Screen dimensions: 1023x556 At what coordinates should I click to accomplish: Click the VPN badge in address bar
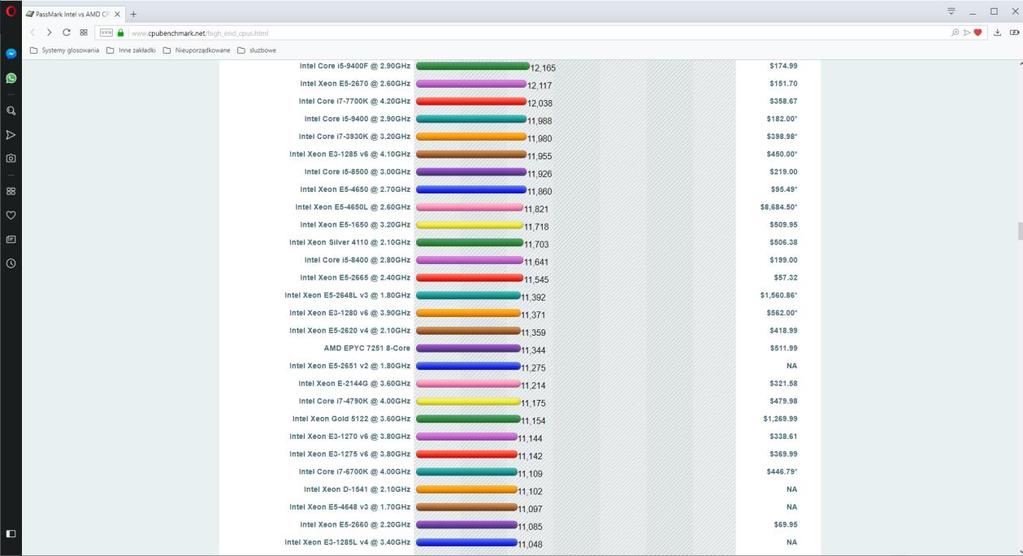pyautogui.click(x=106, y=33)
